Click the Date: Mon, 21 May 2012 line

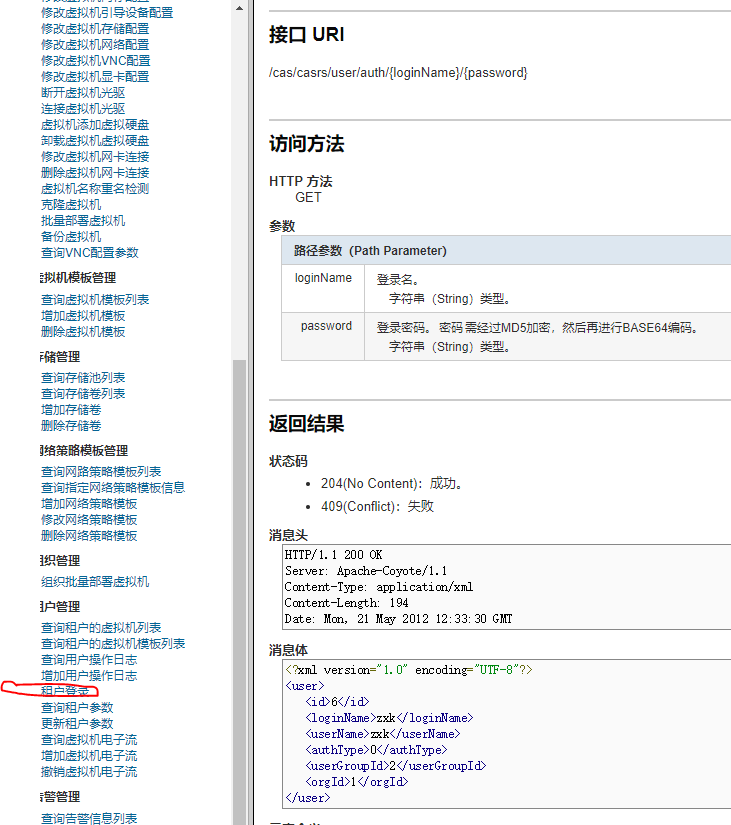[x=398, y=619]
